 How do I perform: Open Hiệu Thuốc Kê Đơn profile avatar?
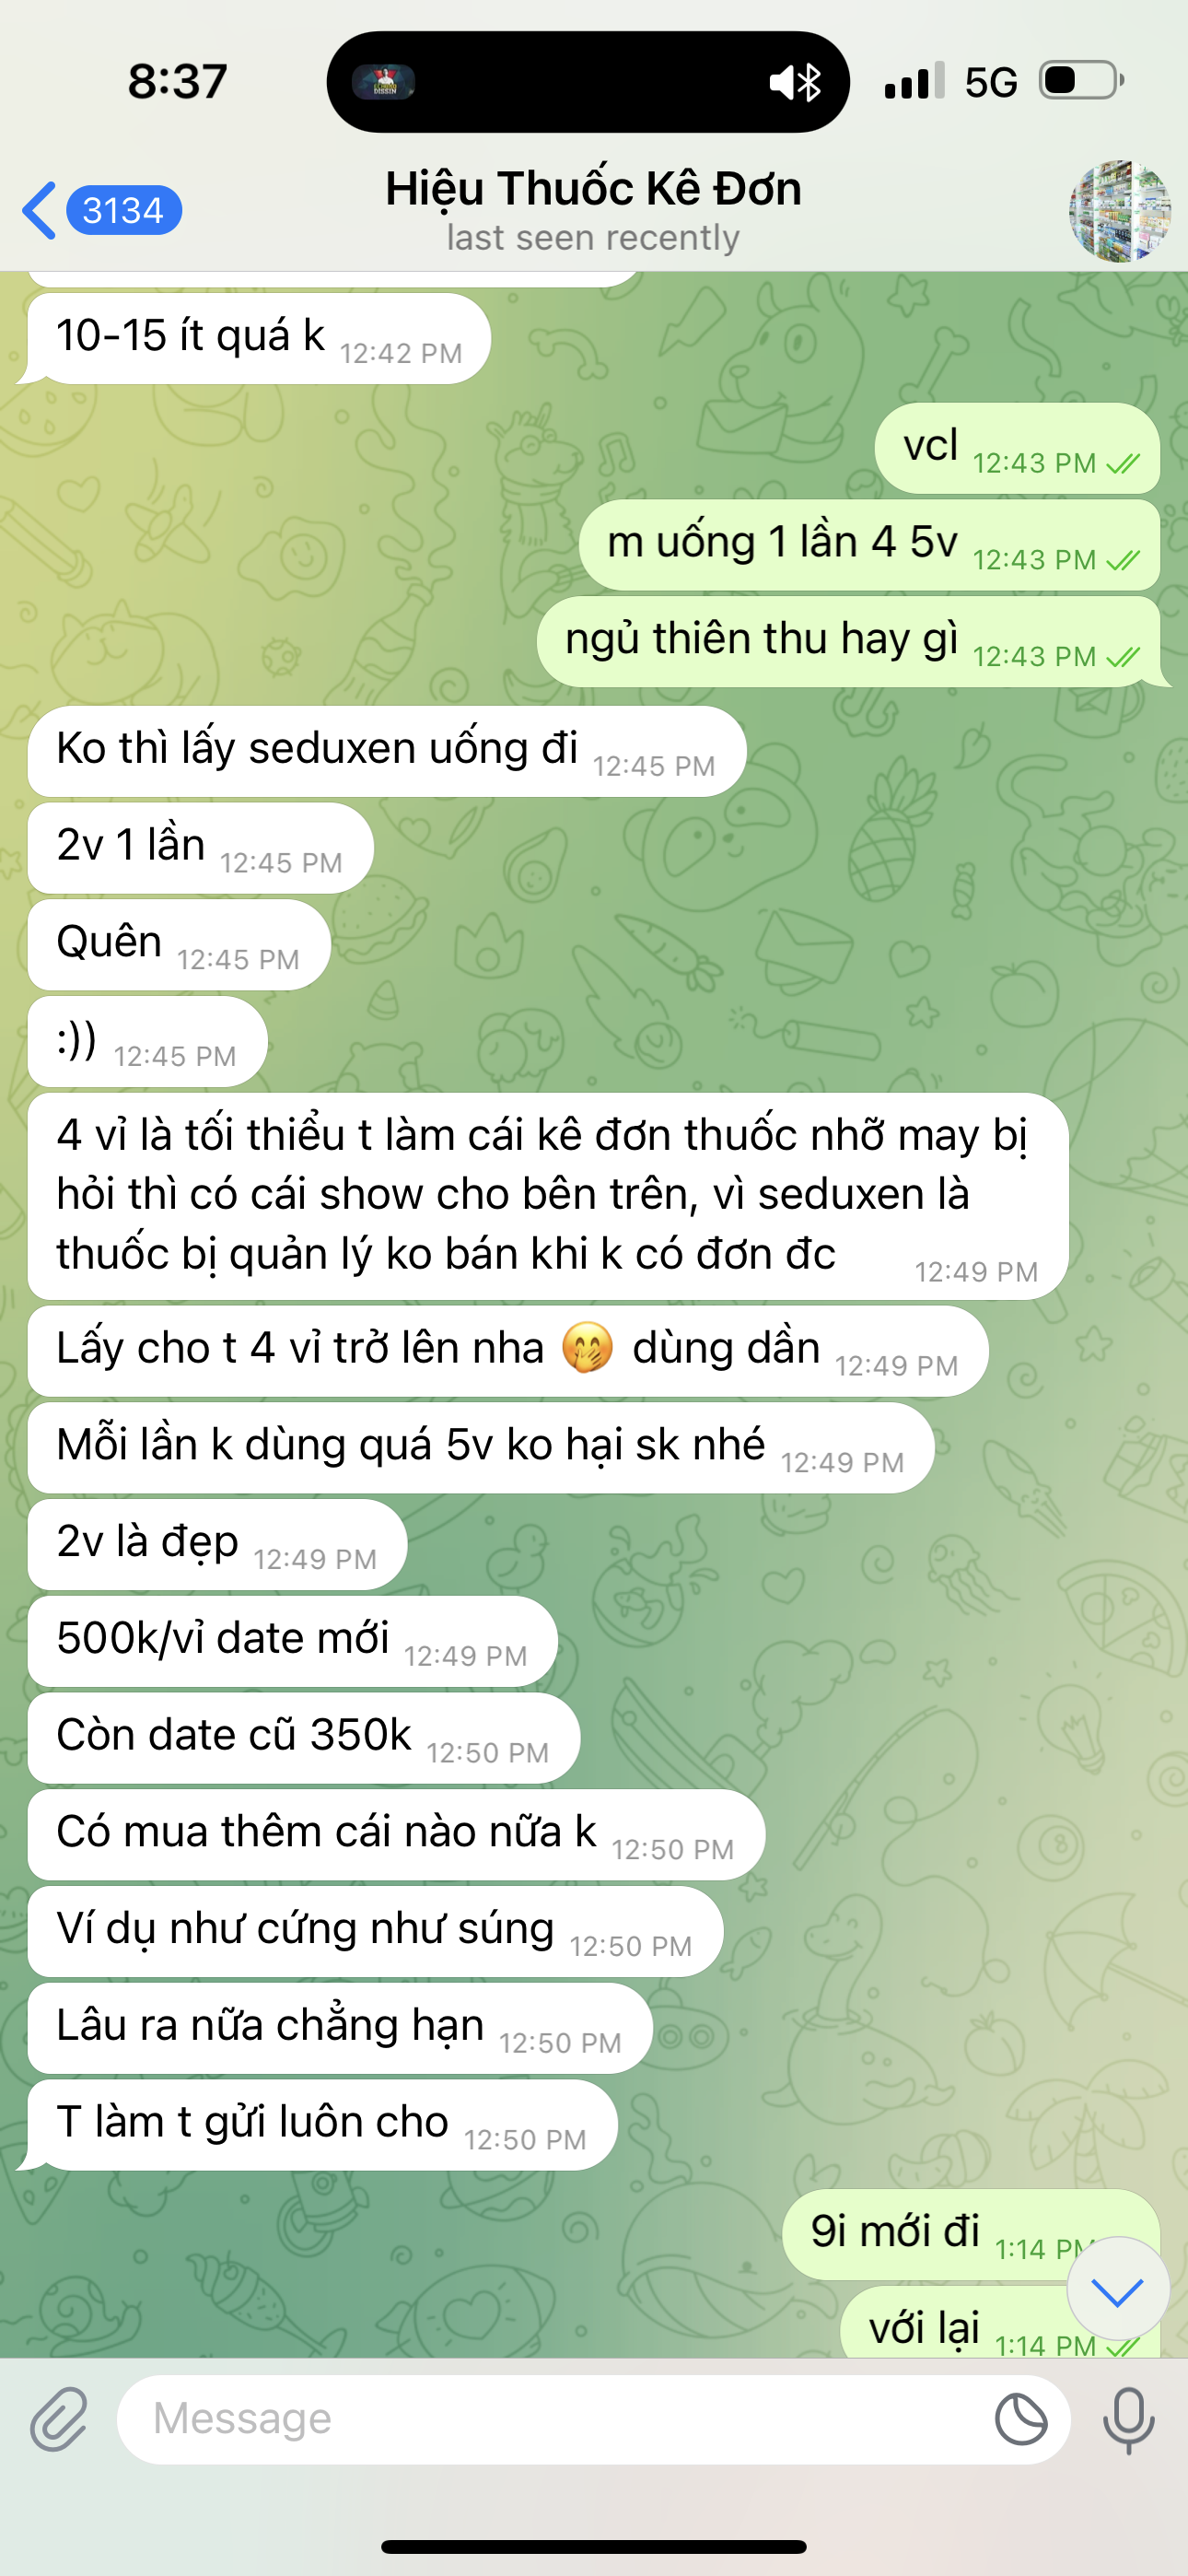tap(1119, 211)
